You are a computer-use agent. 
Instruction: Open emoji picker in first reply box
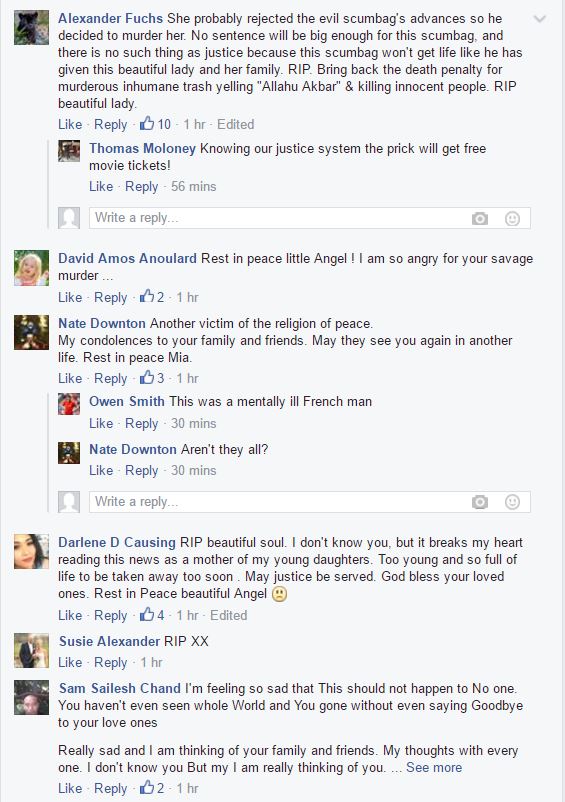[512, 219]
